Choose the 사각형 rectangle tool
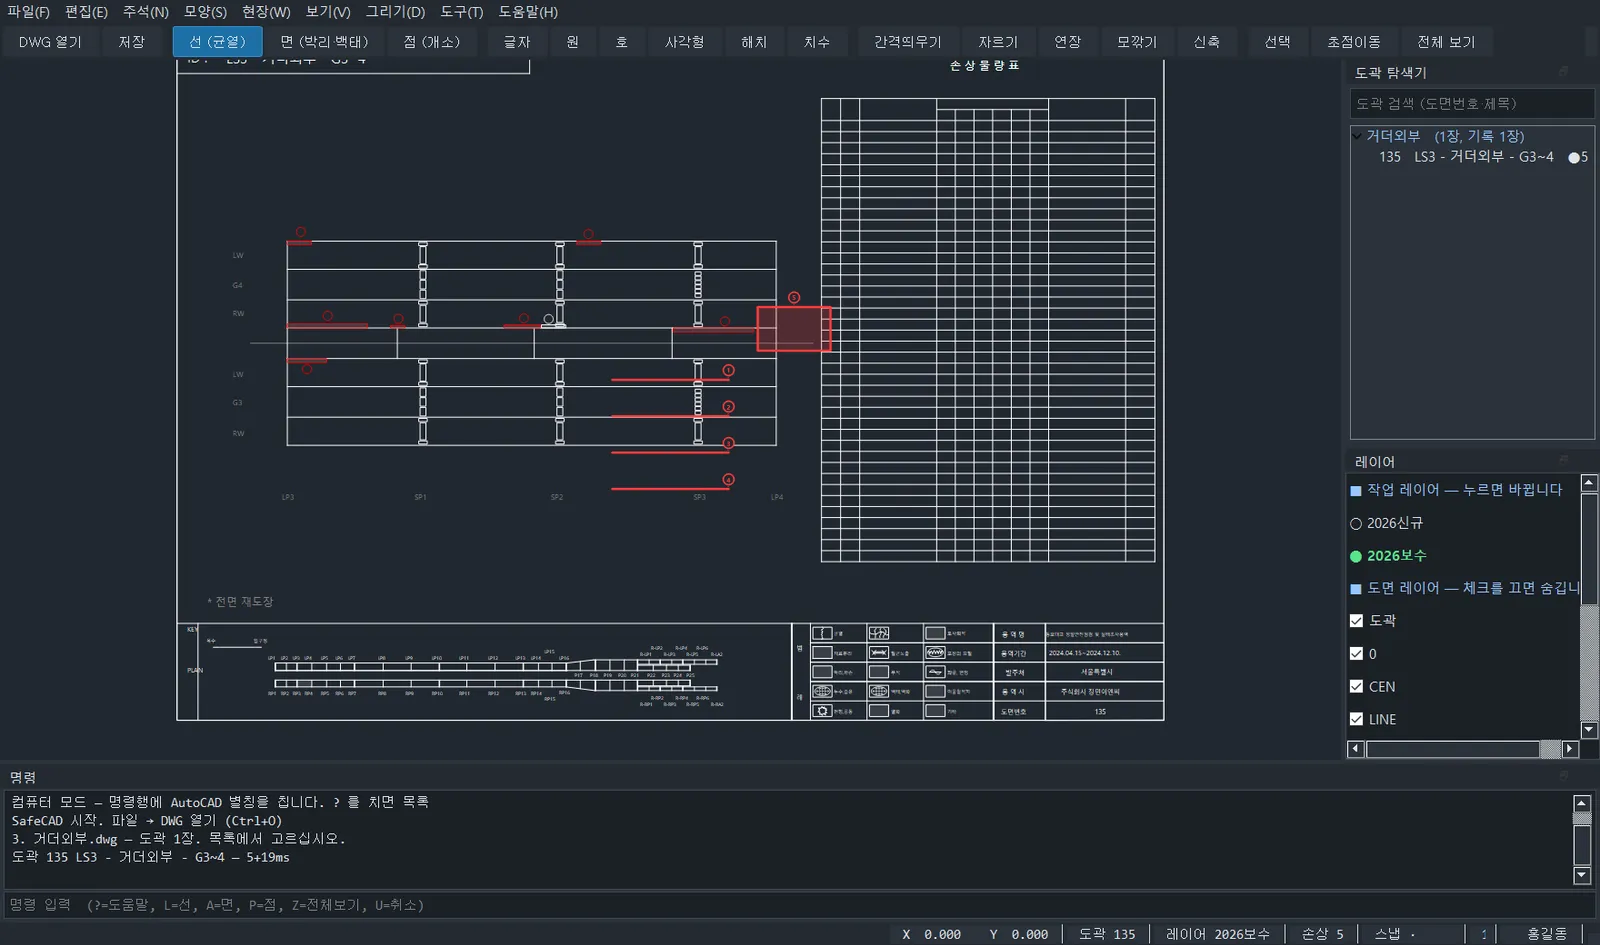This screenshot has width=1600, height=945. [x=685, y=42]
